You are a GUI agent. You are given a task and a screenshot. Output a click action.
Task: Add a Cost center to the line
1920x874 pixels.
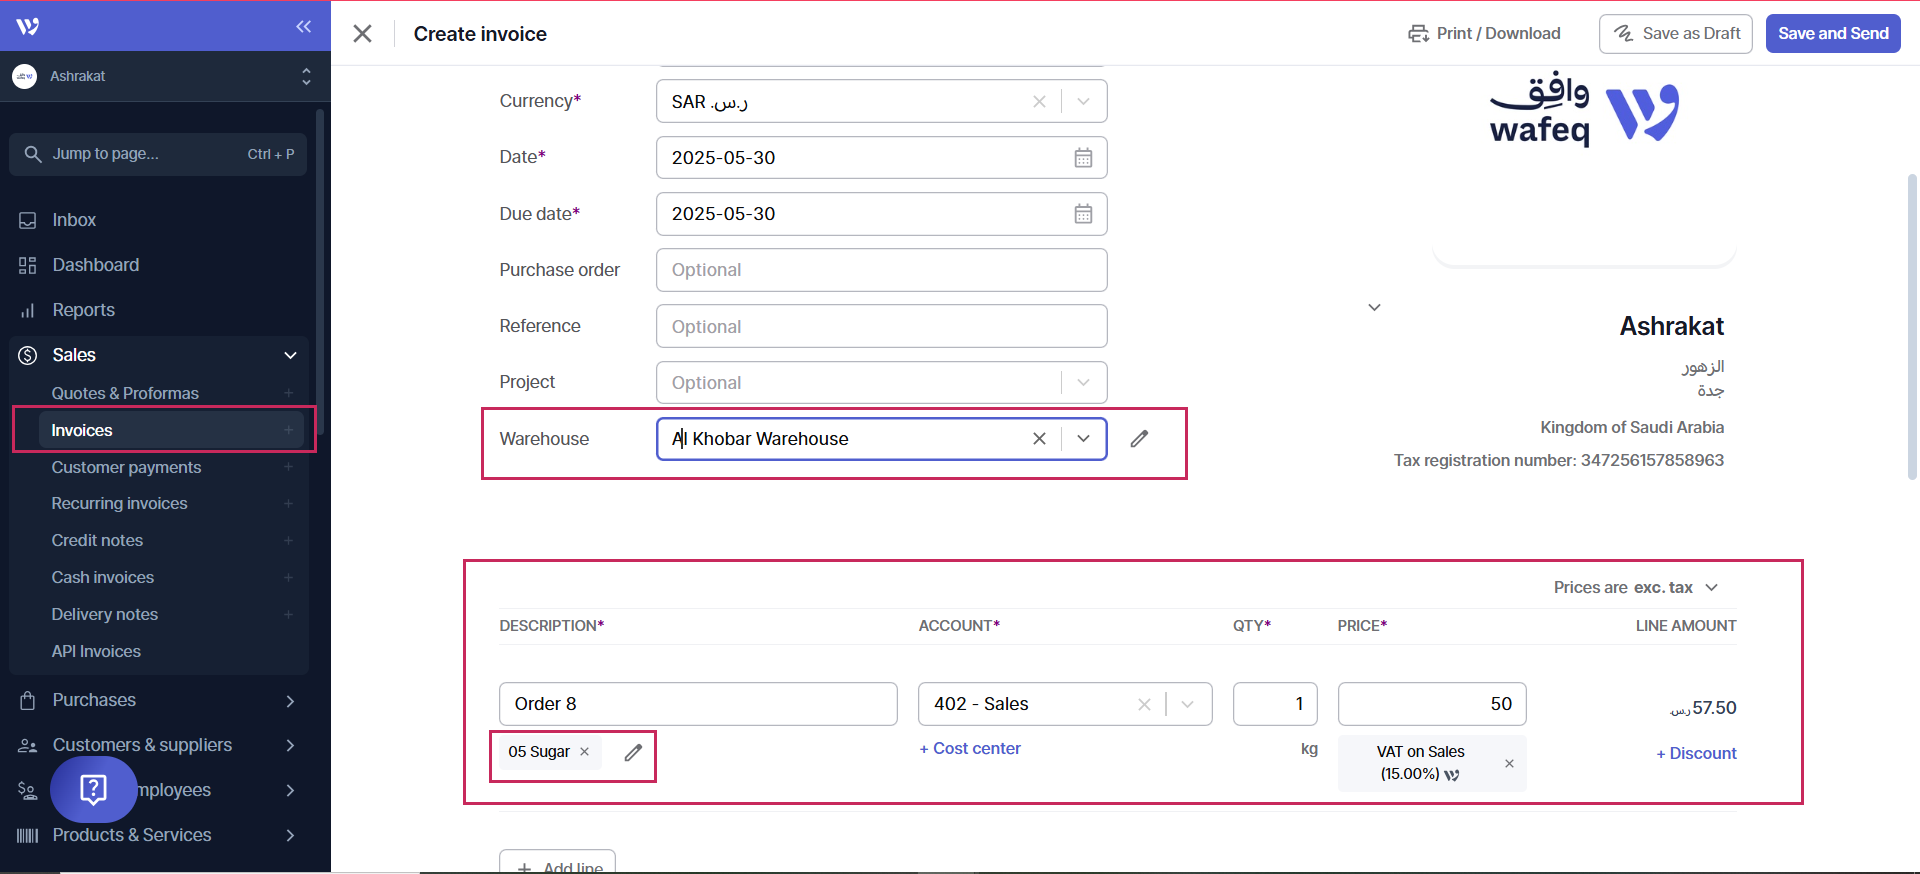(x=970, y=749)
